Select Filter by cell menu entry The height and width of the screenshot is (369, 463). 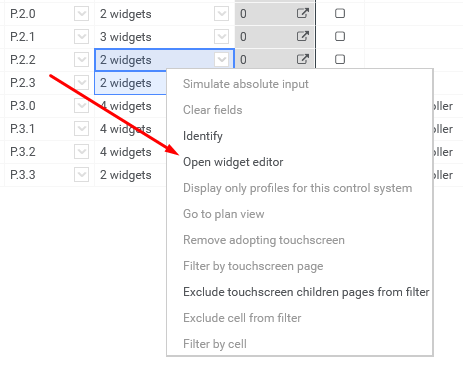(x=215, y=344)
